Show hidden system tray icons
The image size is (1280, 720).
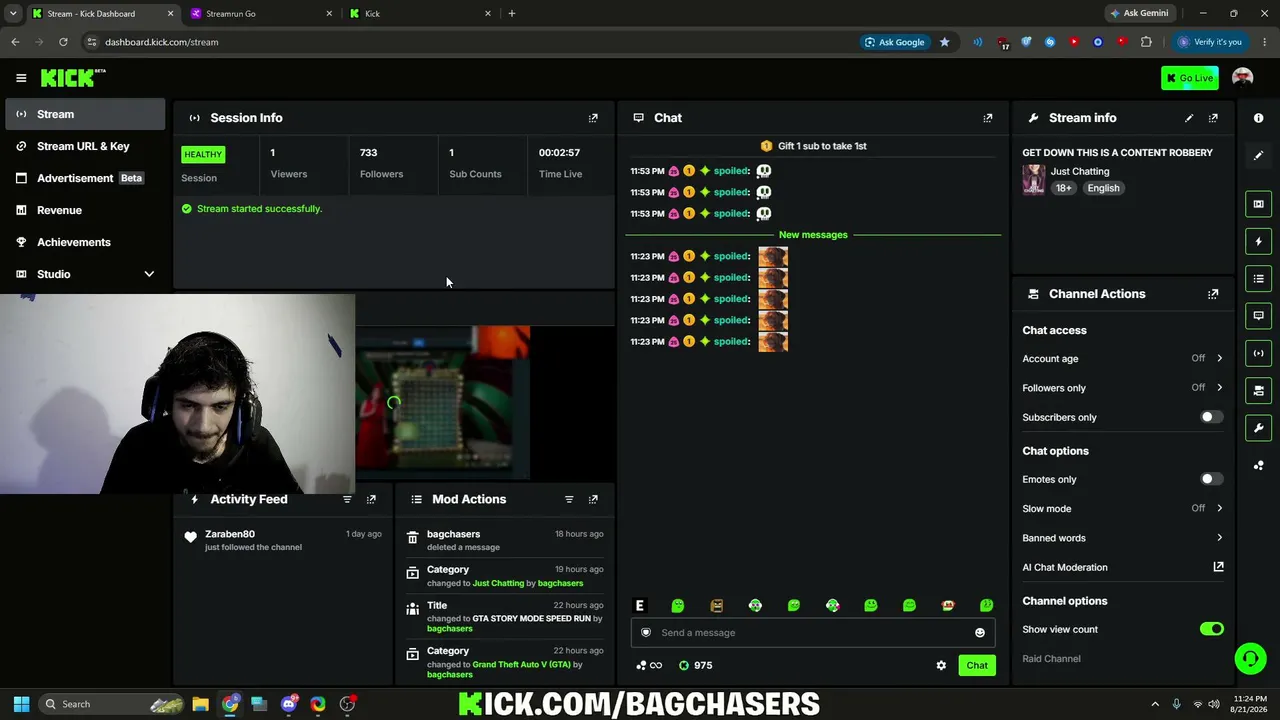(x=1155, y=704)
